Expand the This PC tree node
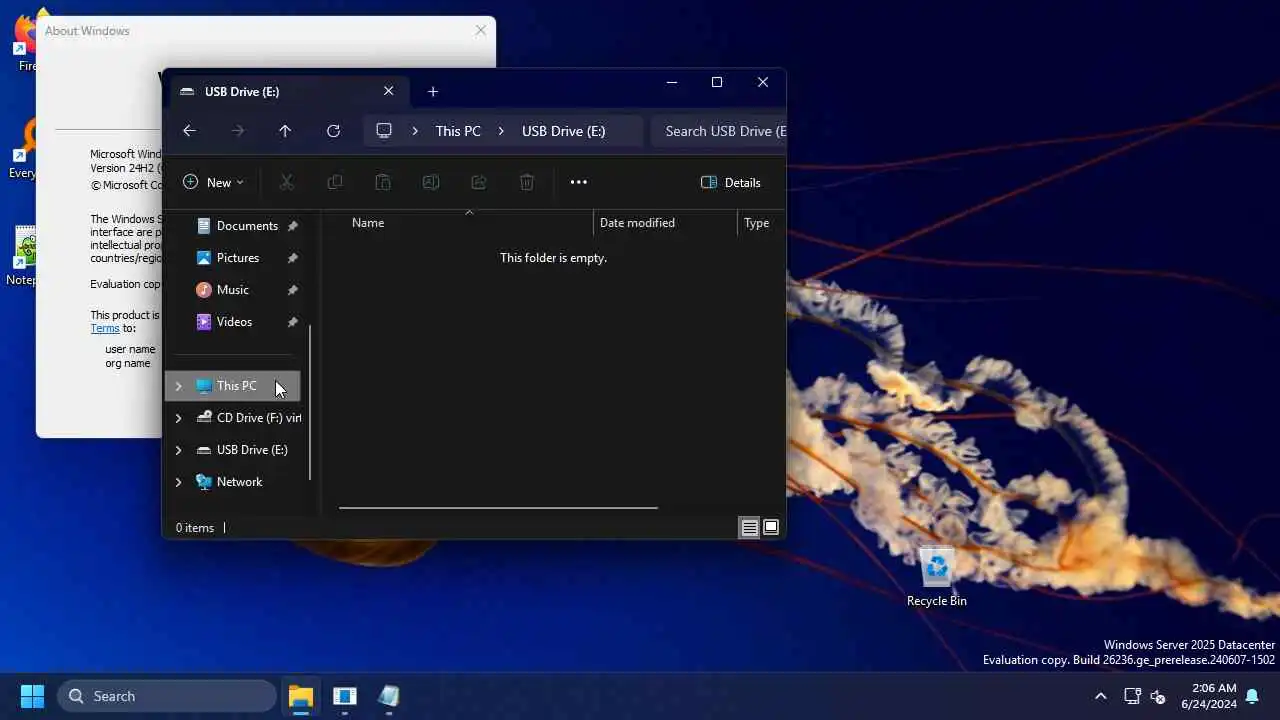This screenshot has height=720, width=1280. coord(179,386)
